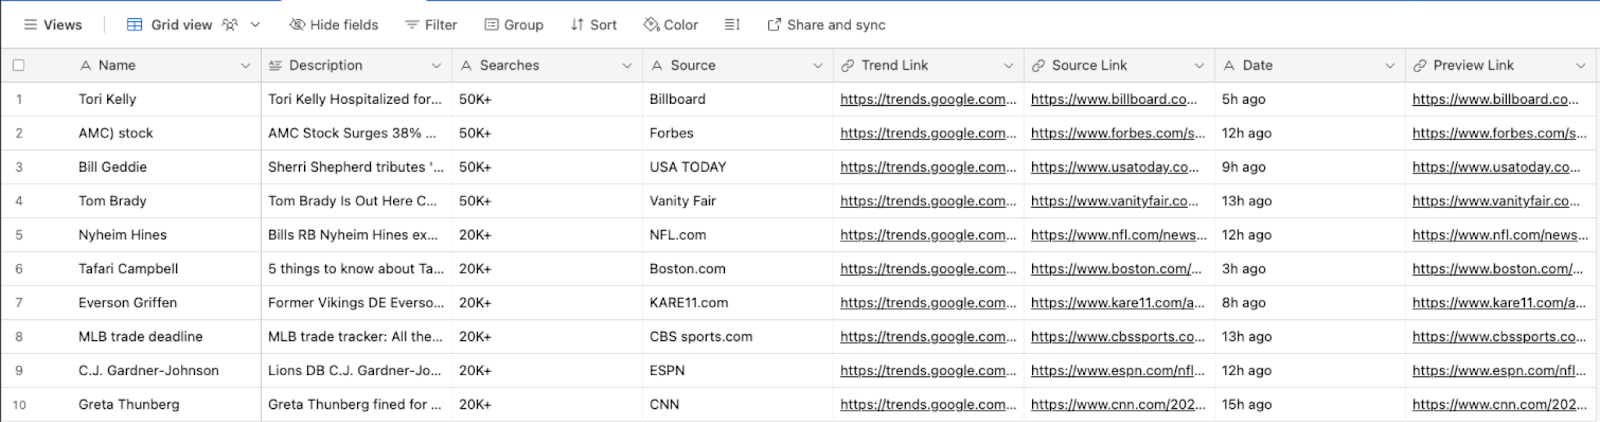This screenshot has width=1600, height=422.
Task: Select the Billboard source cell
Action: pyautogui.click(x=738, y=99)
